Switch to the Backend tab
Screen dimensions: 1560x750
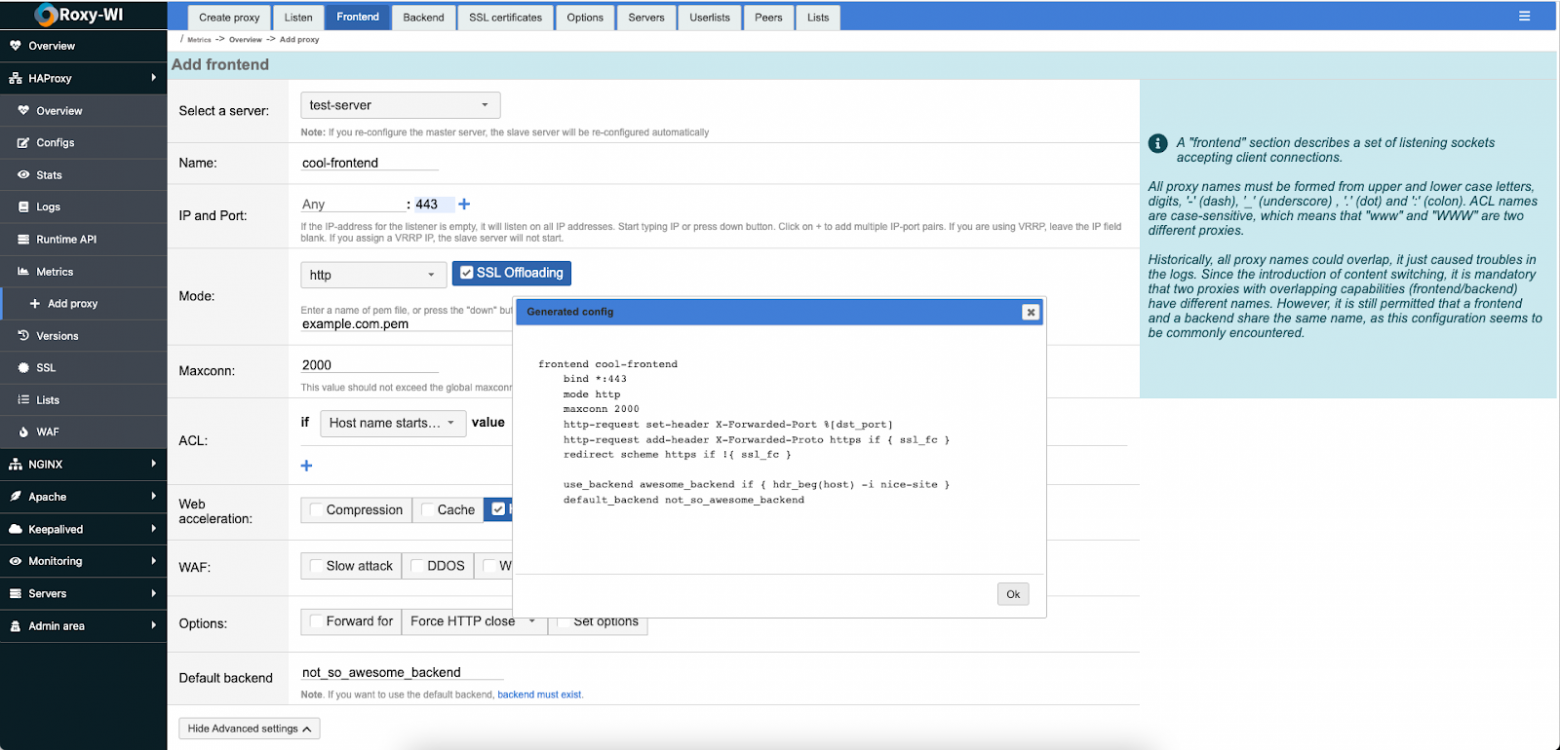point(423,17)
